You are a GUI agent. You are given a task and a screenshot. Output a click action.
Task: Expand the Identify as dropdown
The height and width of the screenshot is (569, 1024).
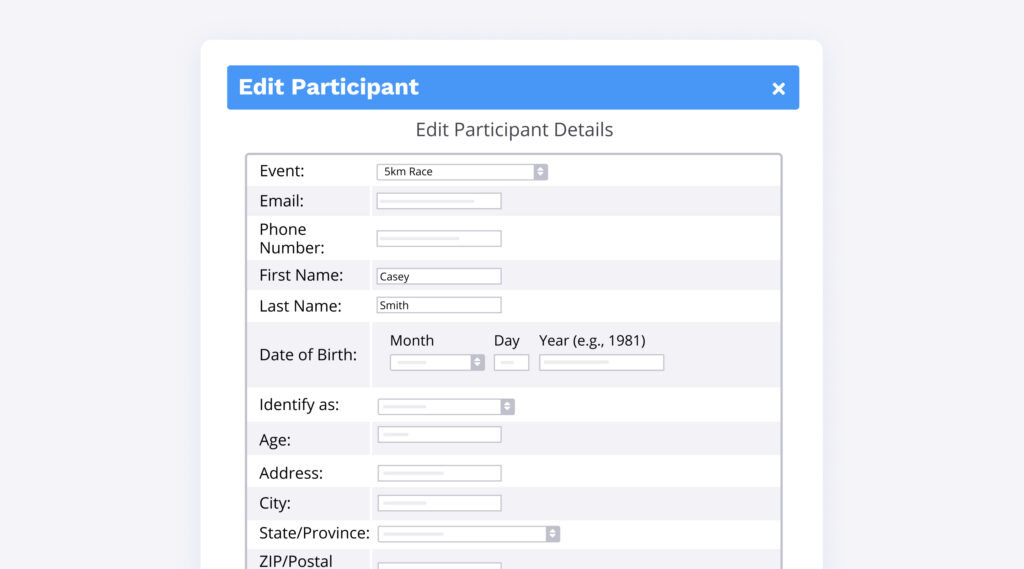(x=438, y=406)
